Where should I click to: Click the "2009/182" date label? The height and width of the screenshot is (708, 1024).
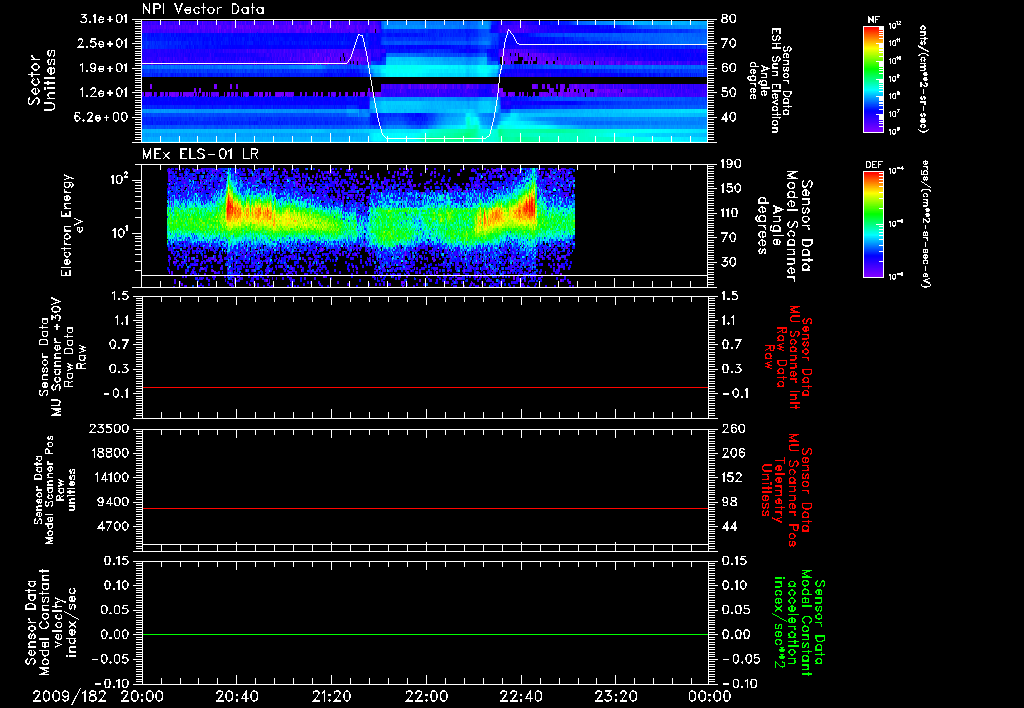(69, 696)
